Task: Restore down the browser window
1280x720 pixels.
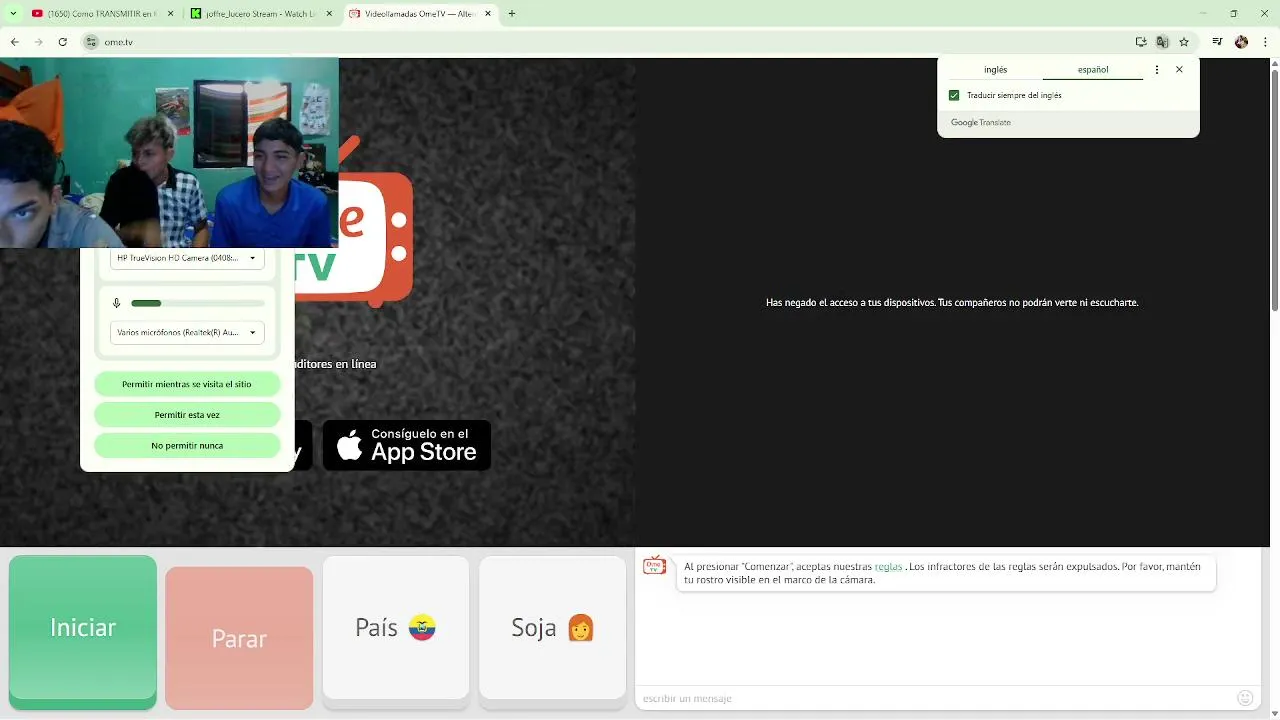Action: click(x=1233, y=14)
